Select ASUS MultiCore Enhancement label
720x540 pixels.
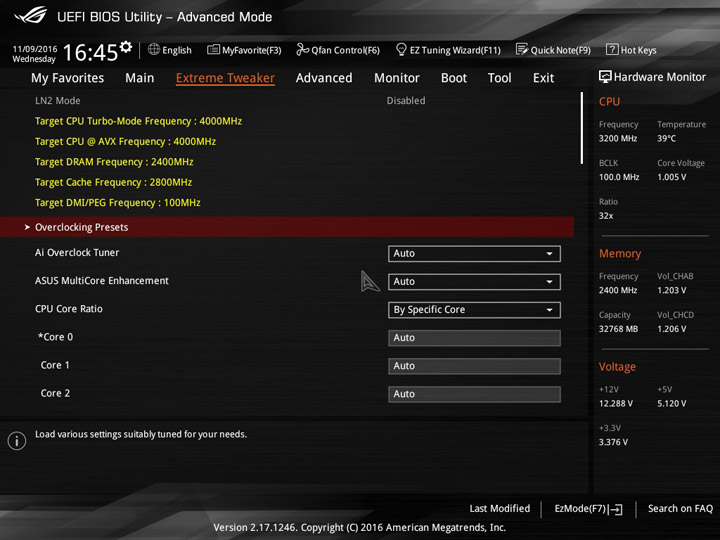tap(101, 281)
